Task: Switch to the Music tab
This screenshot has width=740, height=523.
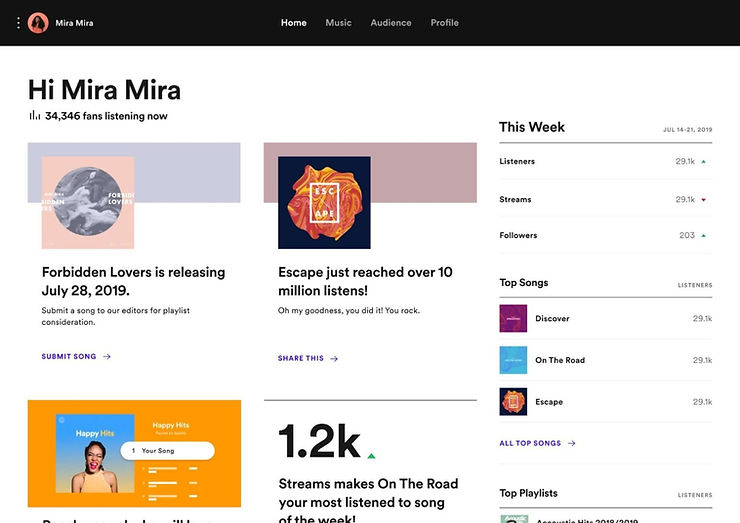Action: pos(338,23)
